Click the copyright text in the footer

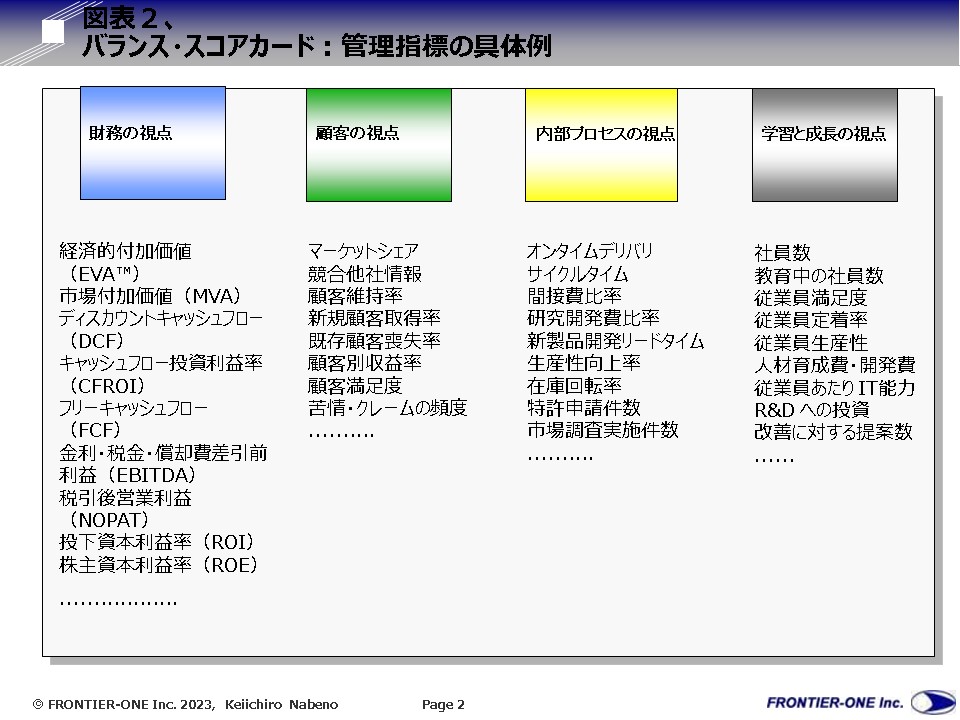(186, 705)
